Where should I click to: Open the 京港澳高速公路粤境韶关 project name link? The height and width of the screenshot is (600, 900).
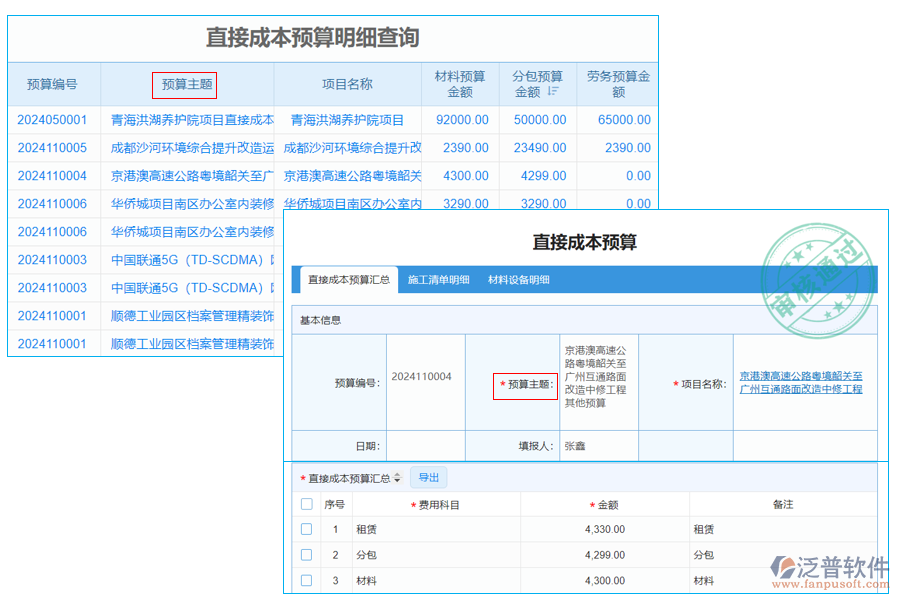tap(800, 382)
